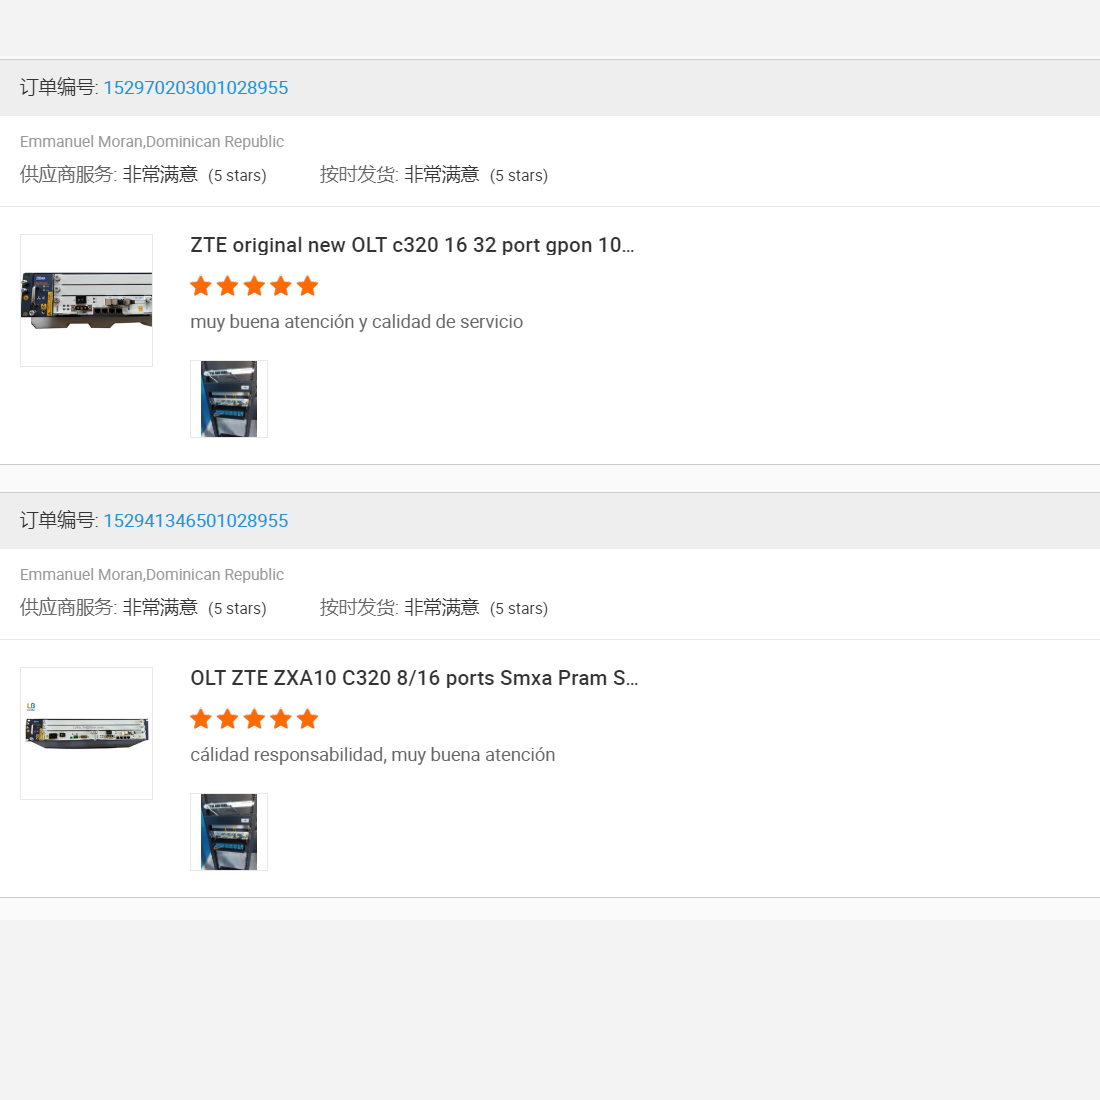Click the ZTE original new OLT c320 product image
Viewport: 1100px width, 1100px height.
pos(87,300)
